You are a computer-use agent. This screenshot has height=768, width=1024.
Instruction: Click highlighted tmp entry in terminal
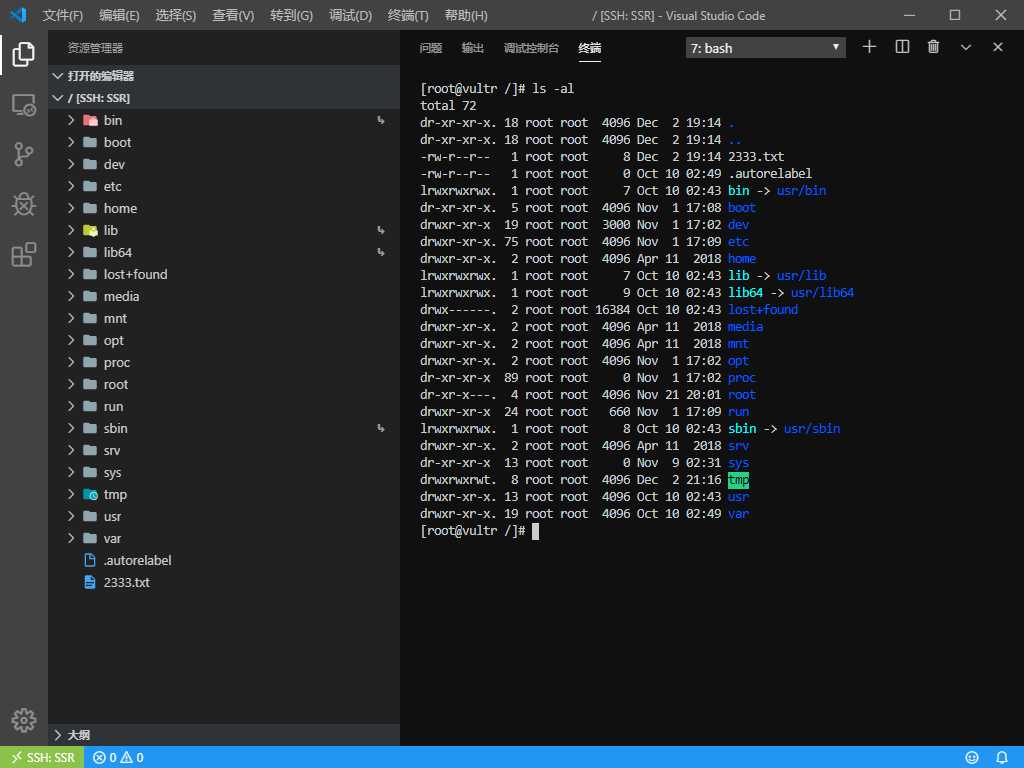coord(739,480)
